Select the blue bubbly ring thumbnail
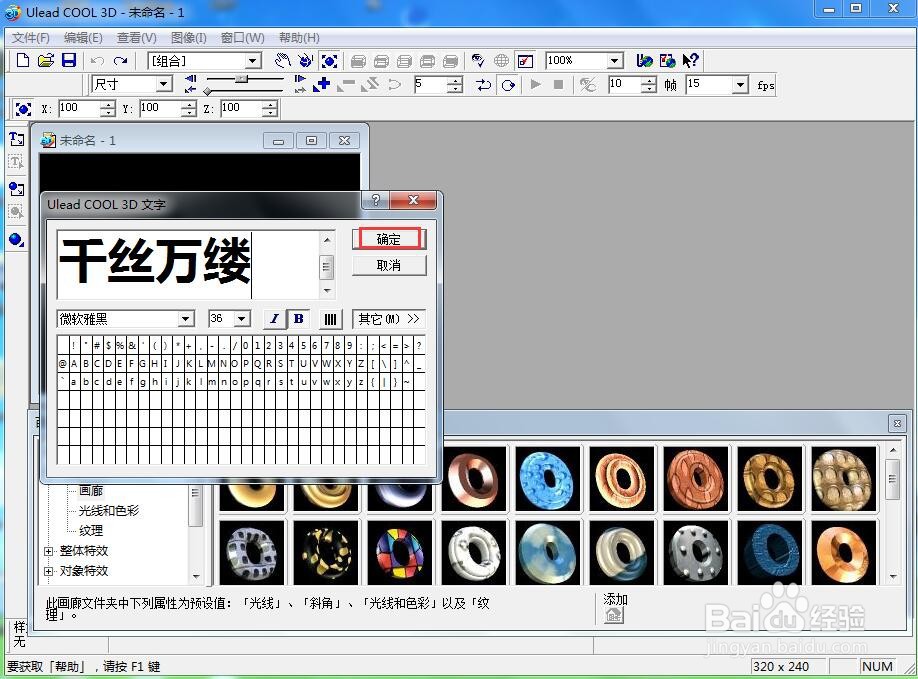Screen dimensions: 918x679 [x=548, y=479]
